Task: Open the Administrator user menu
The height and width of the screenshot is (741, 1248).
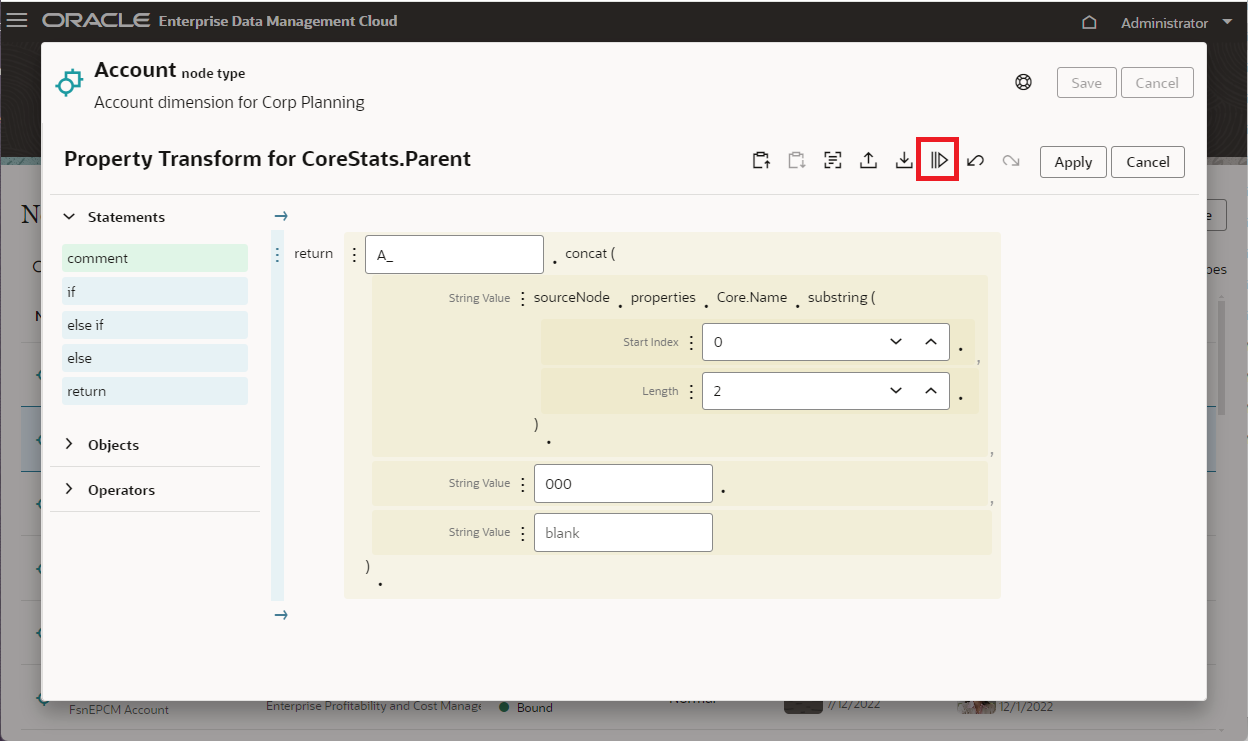Action: tap(1177, 22)
